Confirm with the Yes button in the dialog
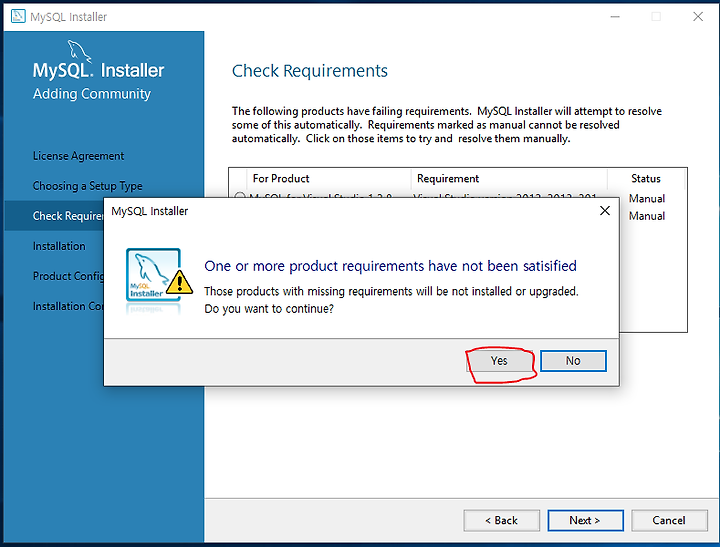The image size is (720, 547). tap(500, 361)
